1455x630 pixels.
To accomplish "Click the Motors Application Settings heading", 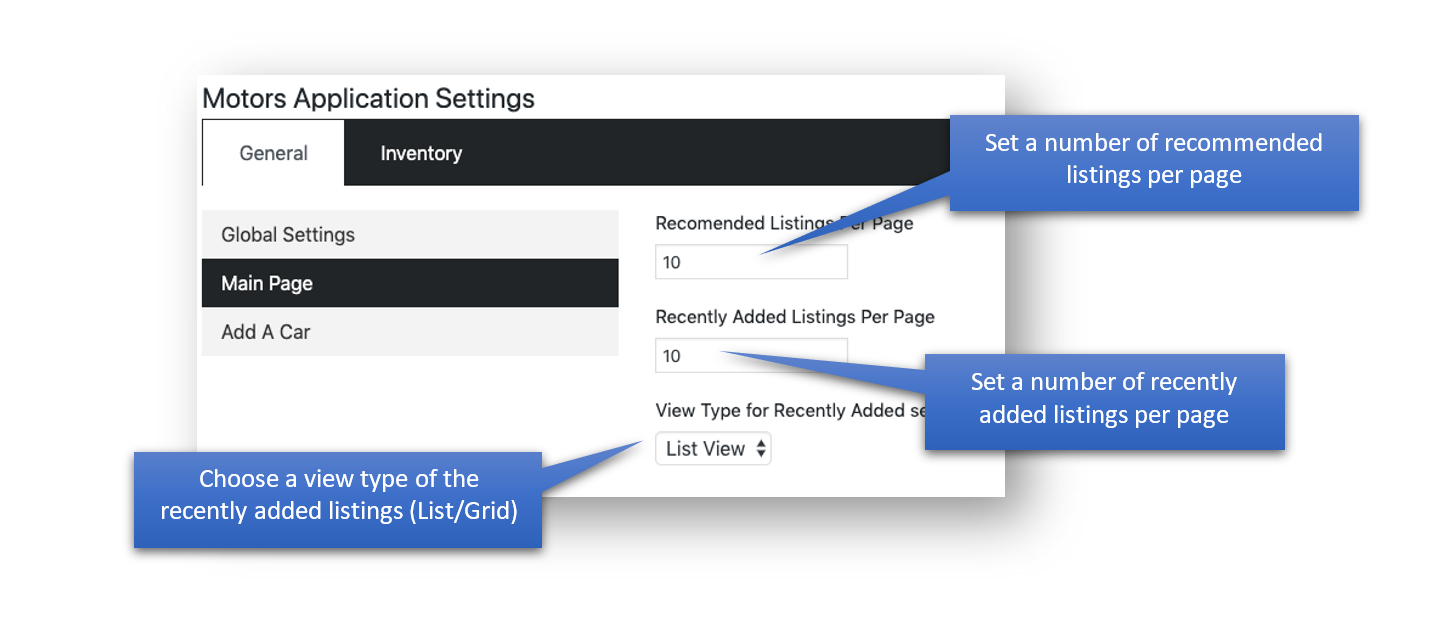I will (x=368, y=99).
